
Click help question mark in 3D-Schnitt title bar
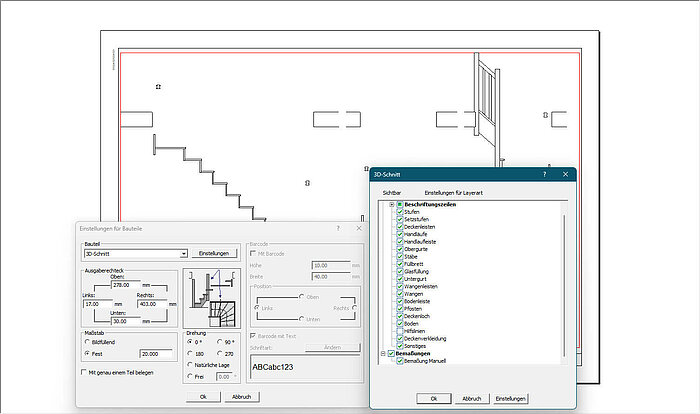coord(544,174)
